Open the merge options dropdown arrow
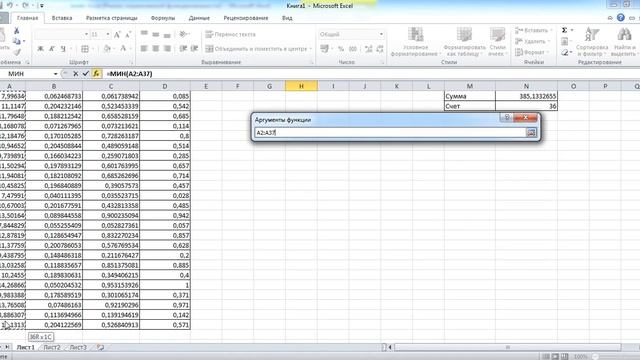 [x=311, y=49]
